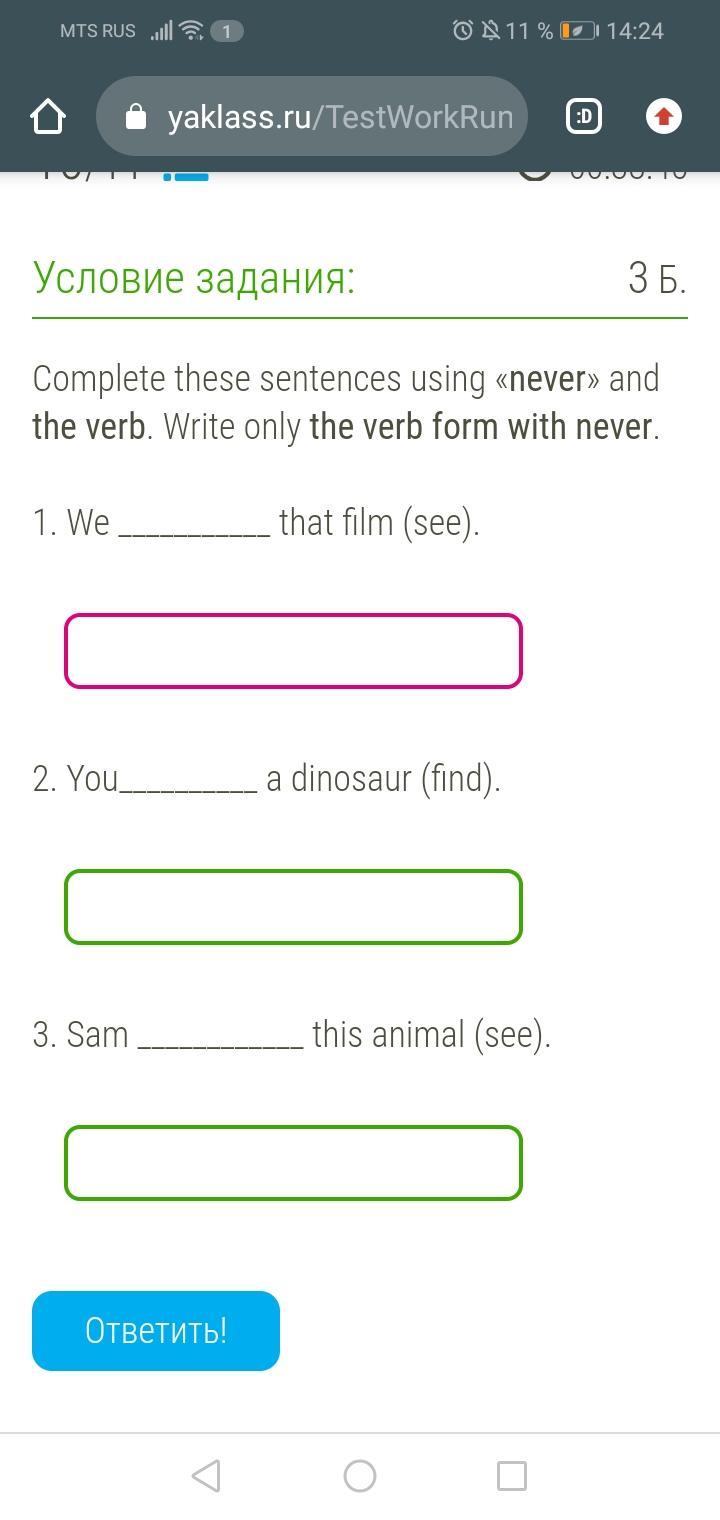
Task: Tap the notification count badge
Action: [227, 31]
